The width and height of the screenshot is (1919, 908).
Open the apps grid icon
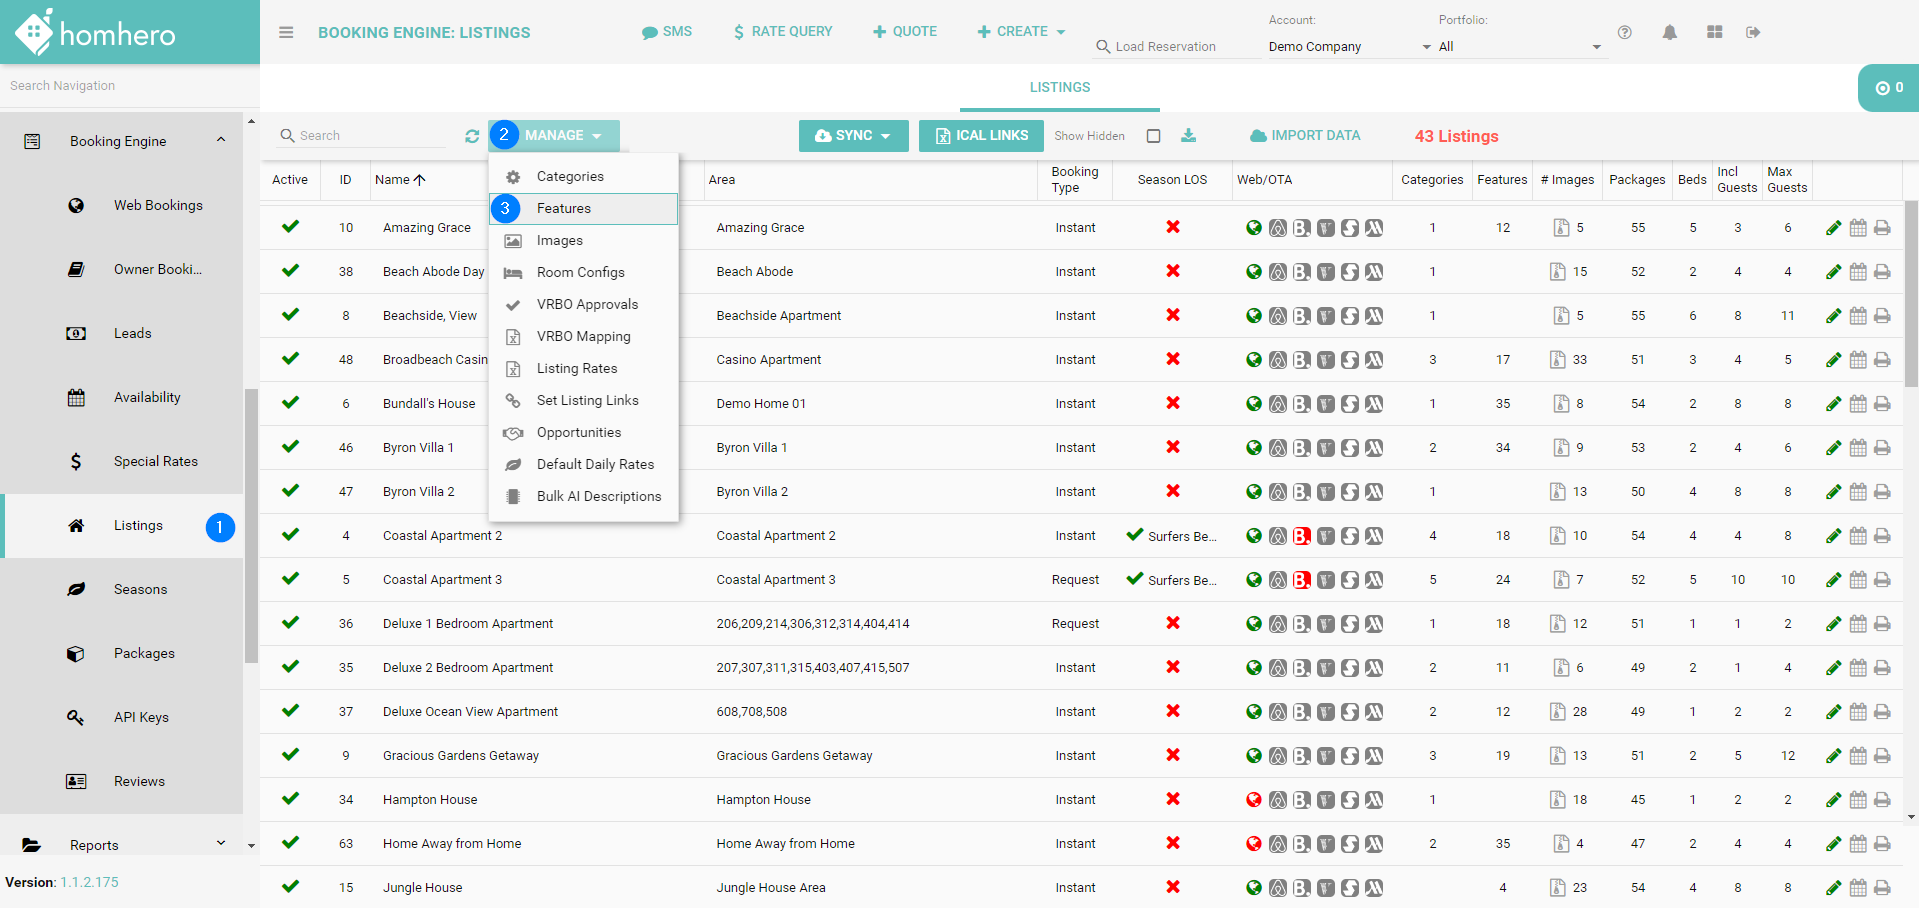[1714, 32]
